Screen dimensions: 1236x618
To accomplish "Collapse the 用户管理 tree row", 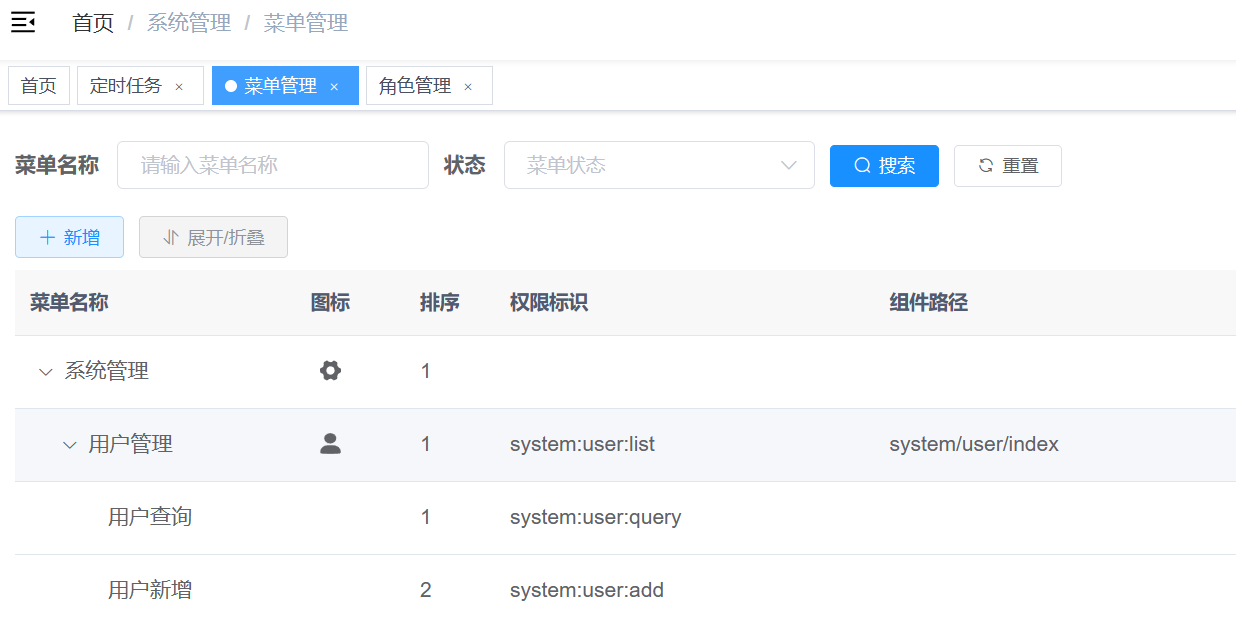I will pyautogui.click(x=69, y=445).
